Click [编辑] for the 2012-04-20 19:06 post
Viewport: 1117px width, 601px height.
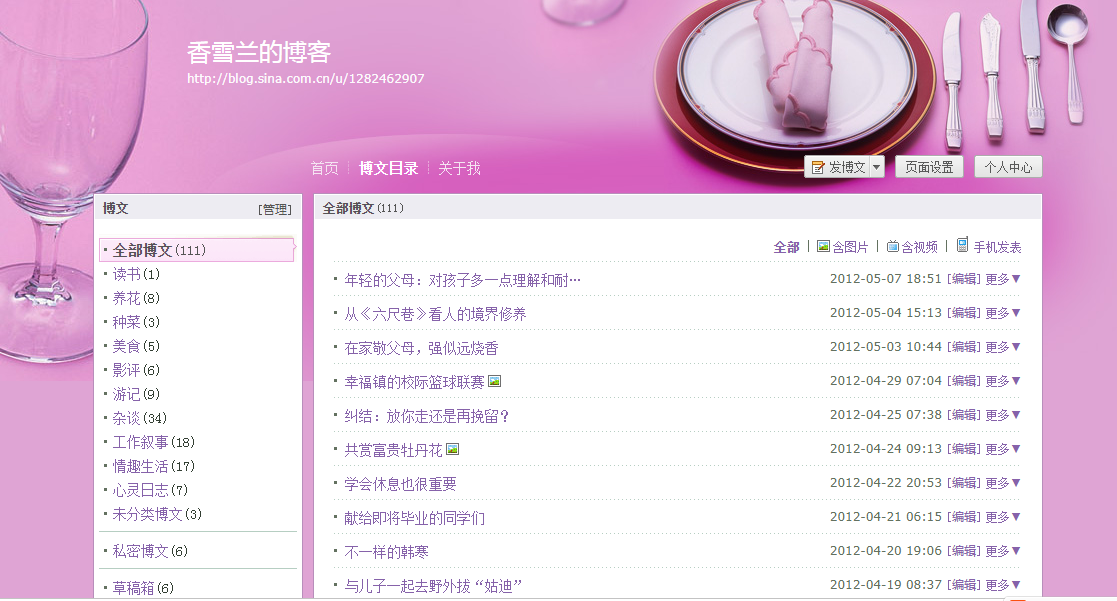[x=964, y=551]
